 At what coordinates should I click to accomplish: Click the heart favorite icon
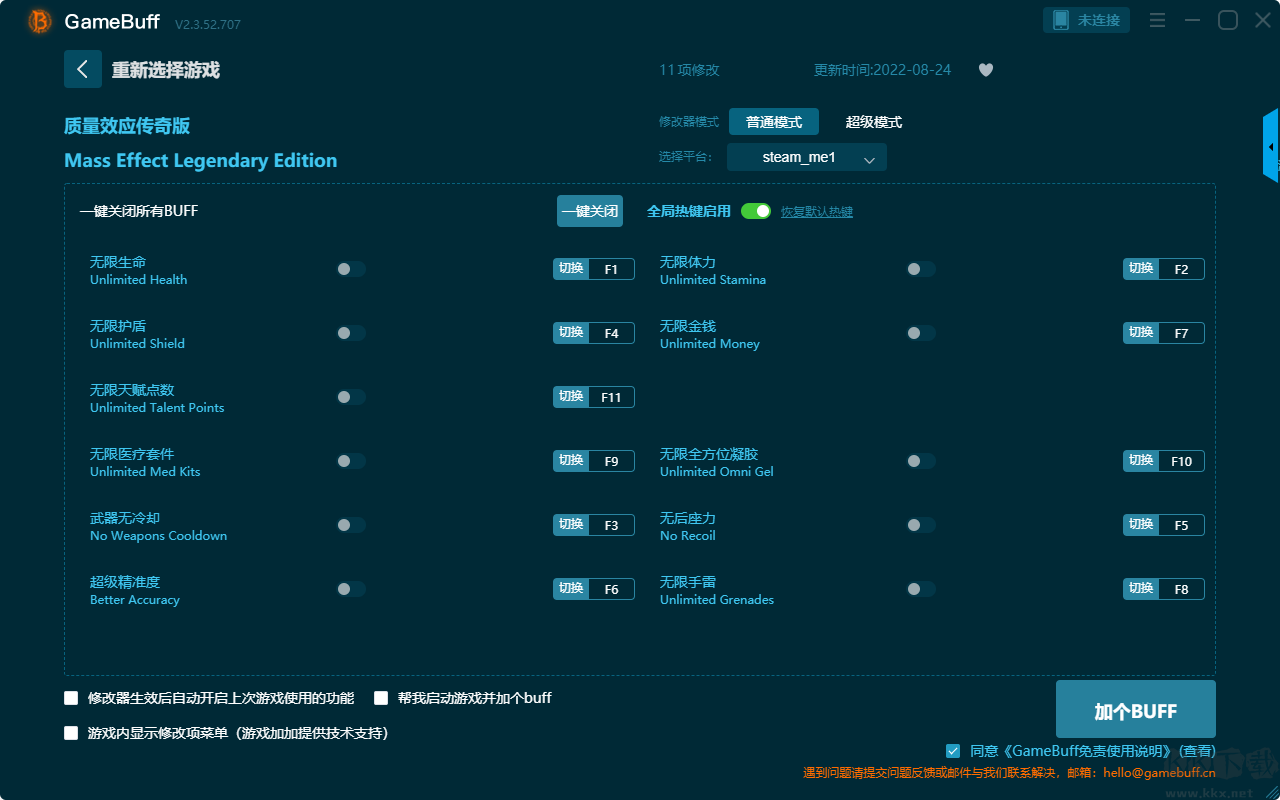(986, 70)
